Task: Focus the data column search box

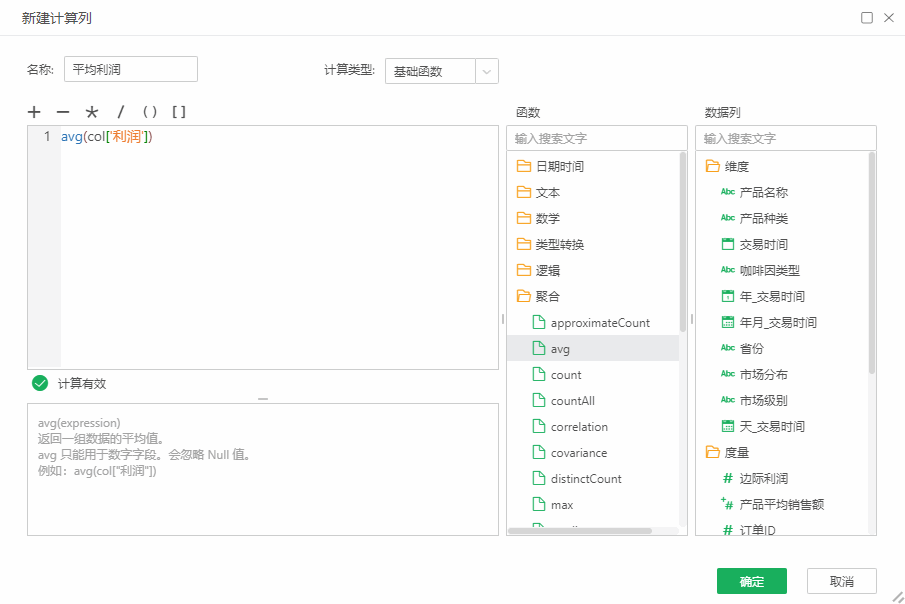Action: (x=785, y=138)
